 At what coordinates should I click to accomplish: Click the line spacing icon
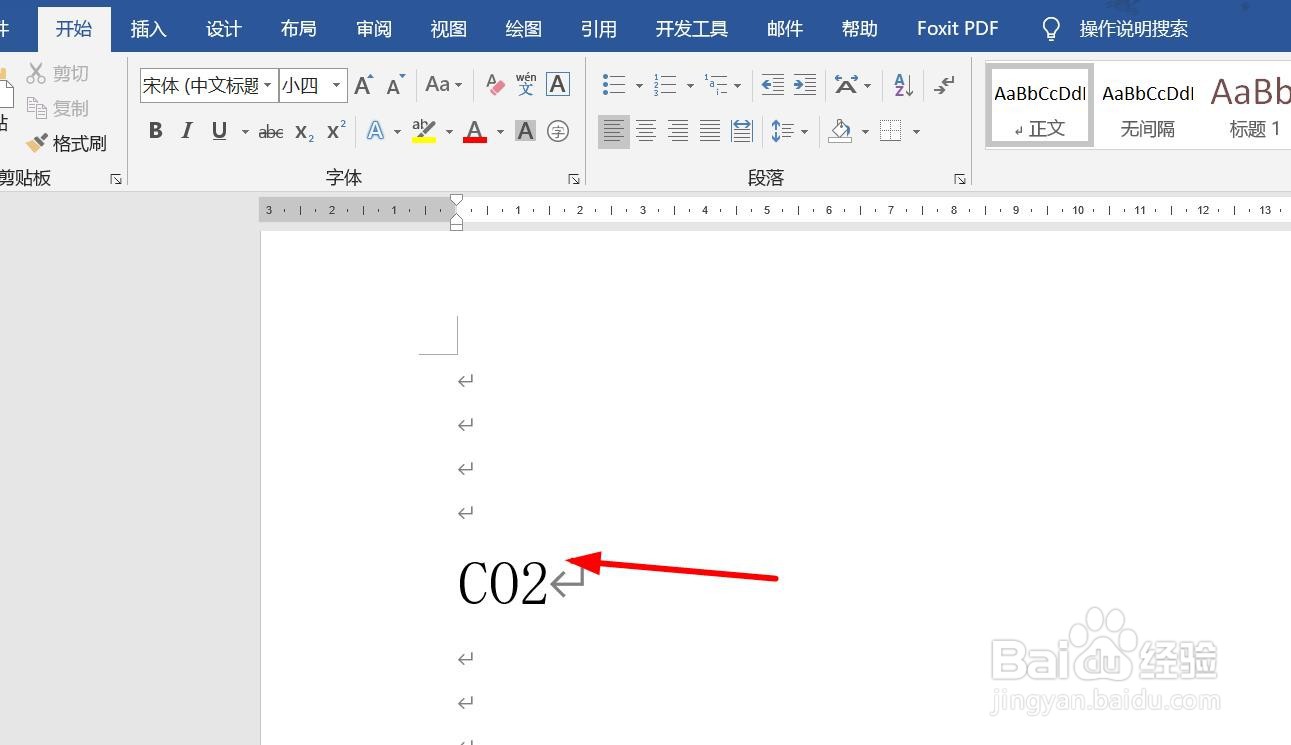click(783, 131)
